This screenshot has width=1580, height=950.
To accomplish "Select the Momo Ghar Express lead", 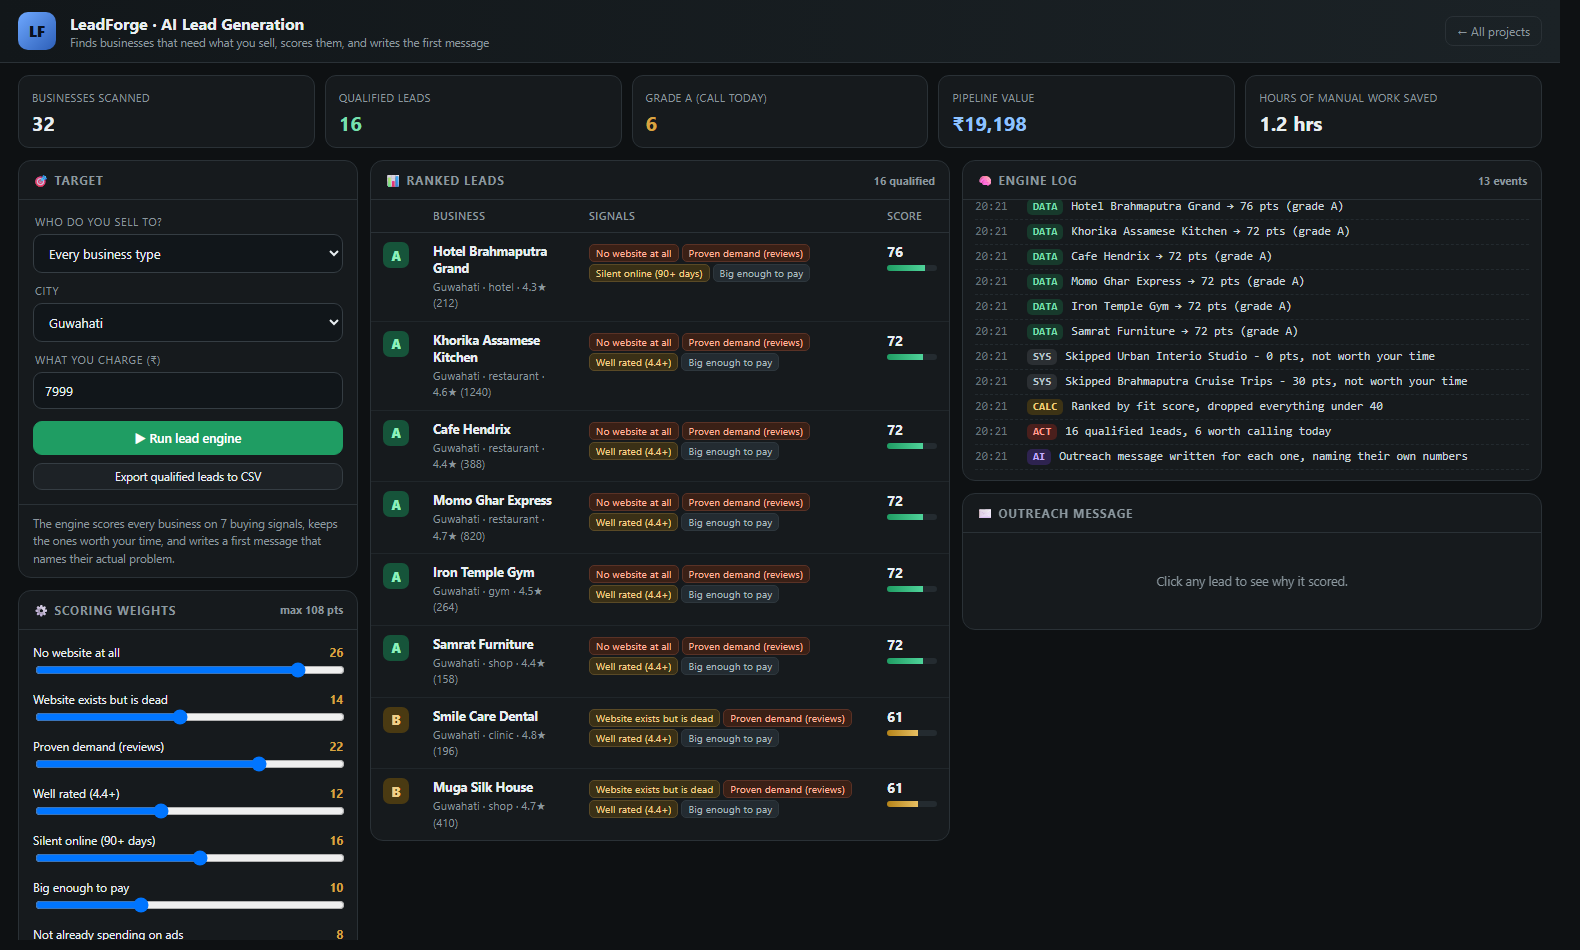I will (660, 518).
